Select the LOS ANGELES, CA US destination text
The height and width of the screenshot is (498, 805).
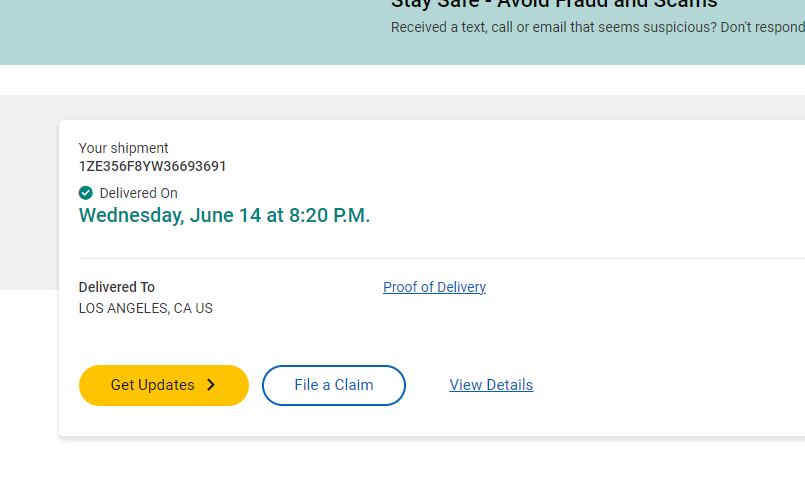click(x=145, y=308)
